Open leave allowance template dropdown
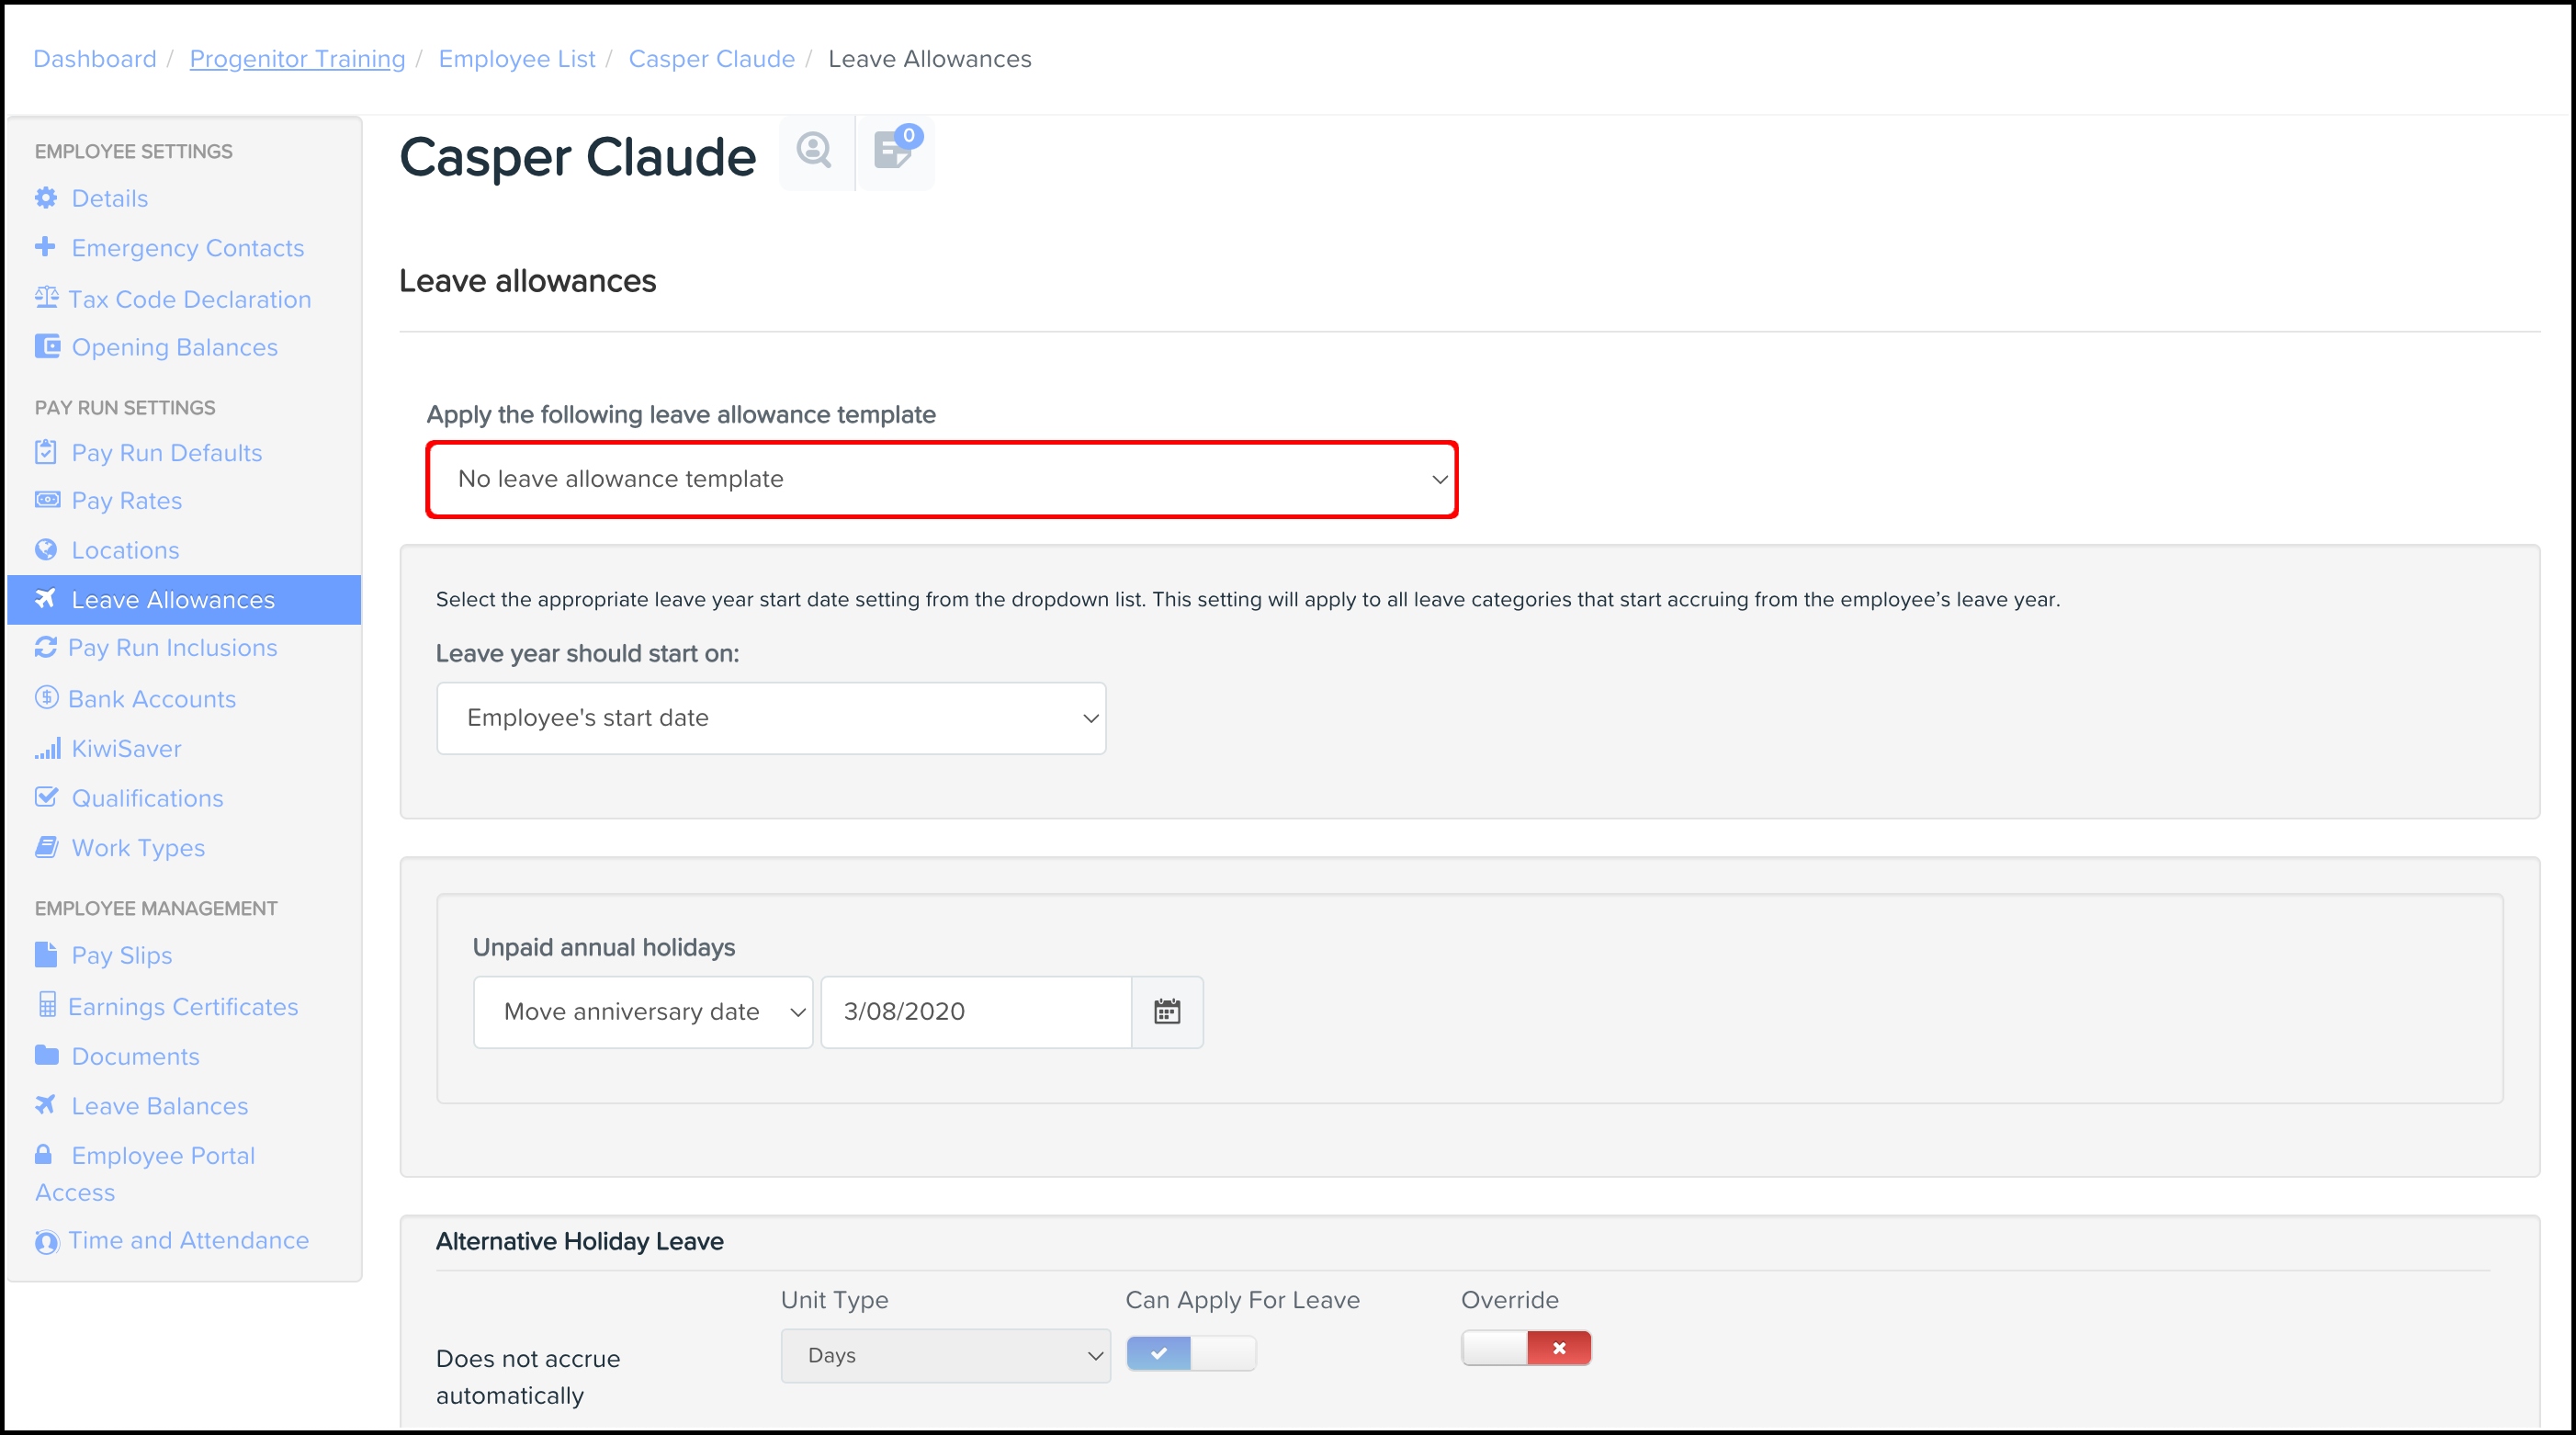 [941, 479]
